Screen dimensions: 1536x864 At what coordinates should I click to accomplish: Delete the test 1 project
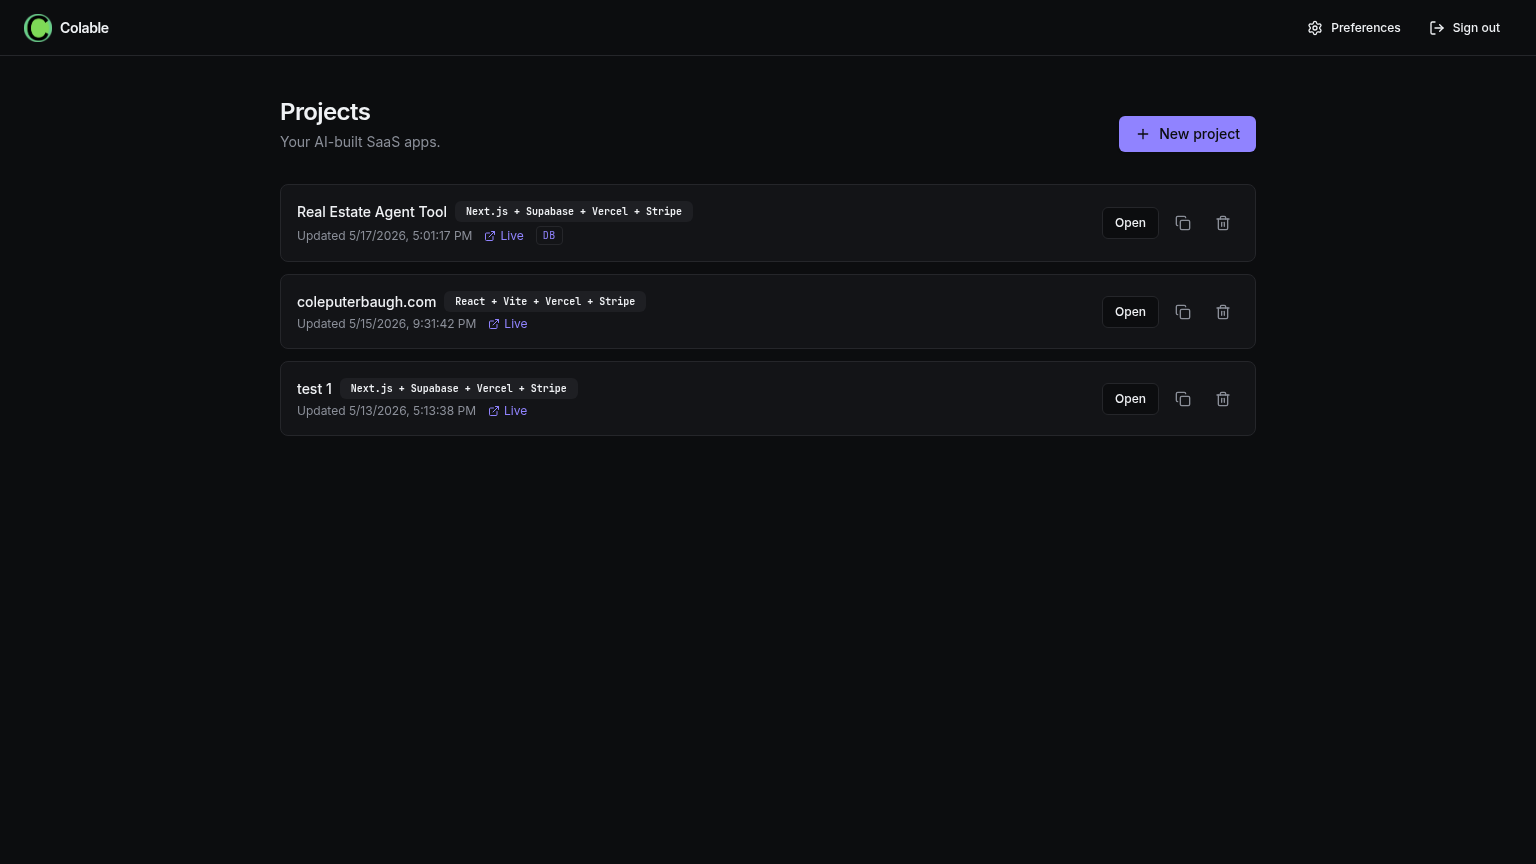1223,399
